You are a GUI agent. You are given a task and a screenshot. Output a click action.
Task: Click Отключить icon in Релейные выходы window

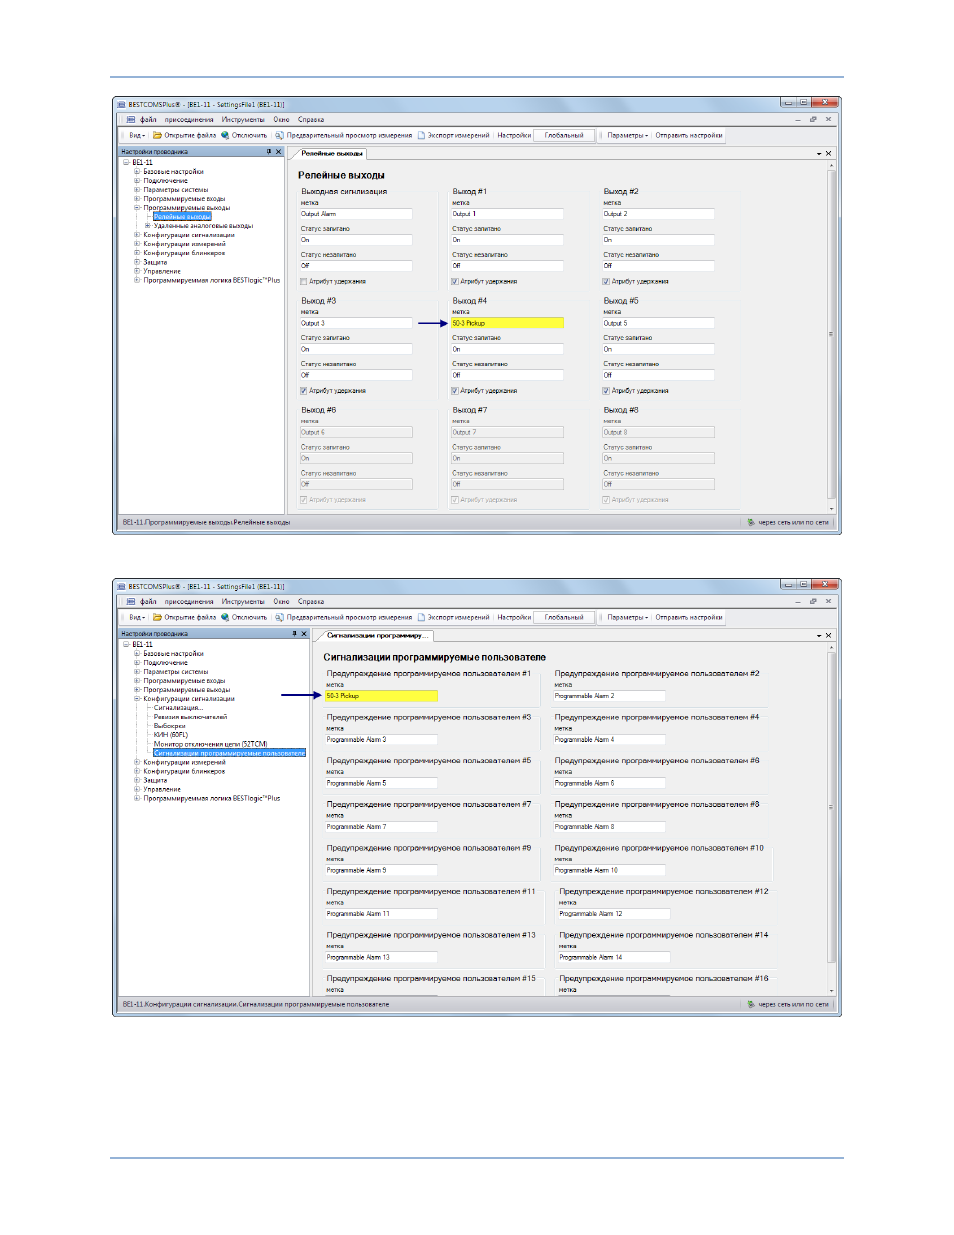pos(225,135)
